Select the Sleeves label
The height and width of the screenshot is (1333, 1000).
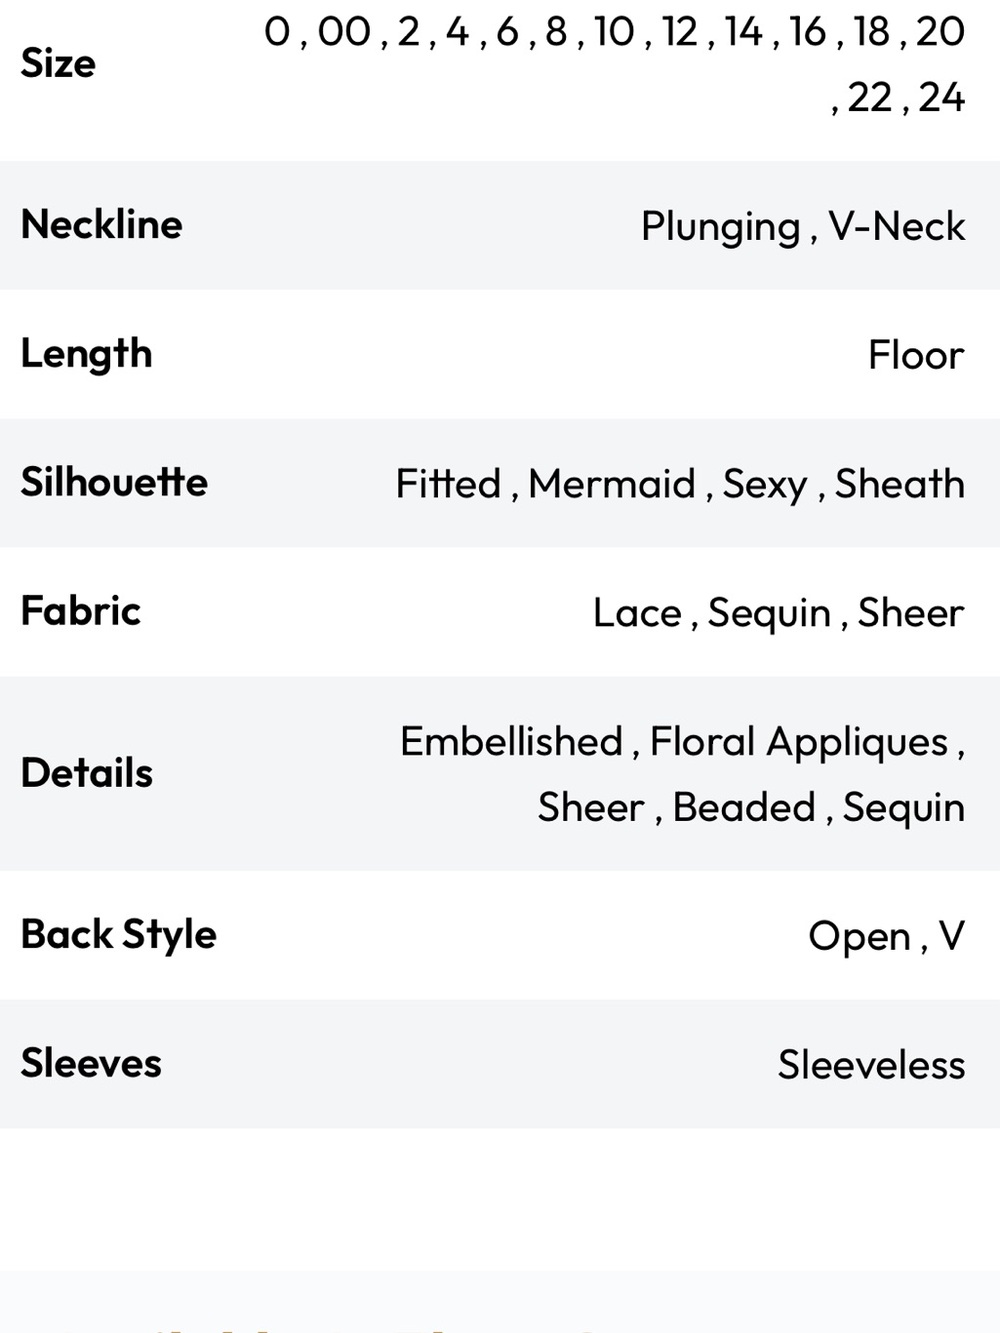click(x=91, y=1064)
